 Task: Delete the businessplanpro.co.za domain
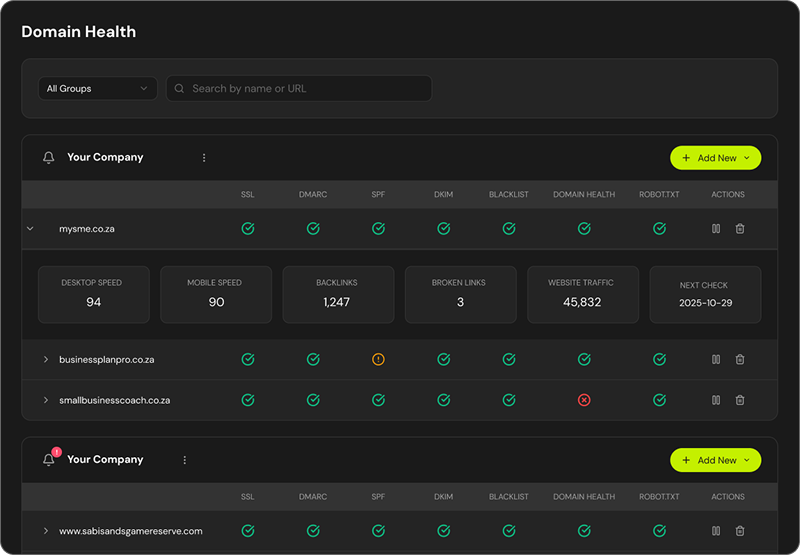coord(740,360)
